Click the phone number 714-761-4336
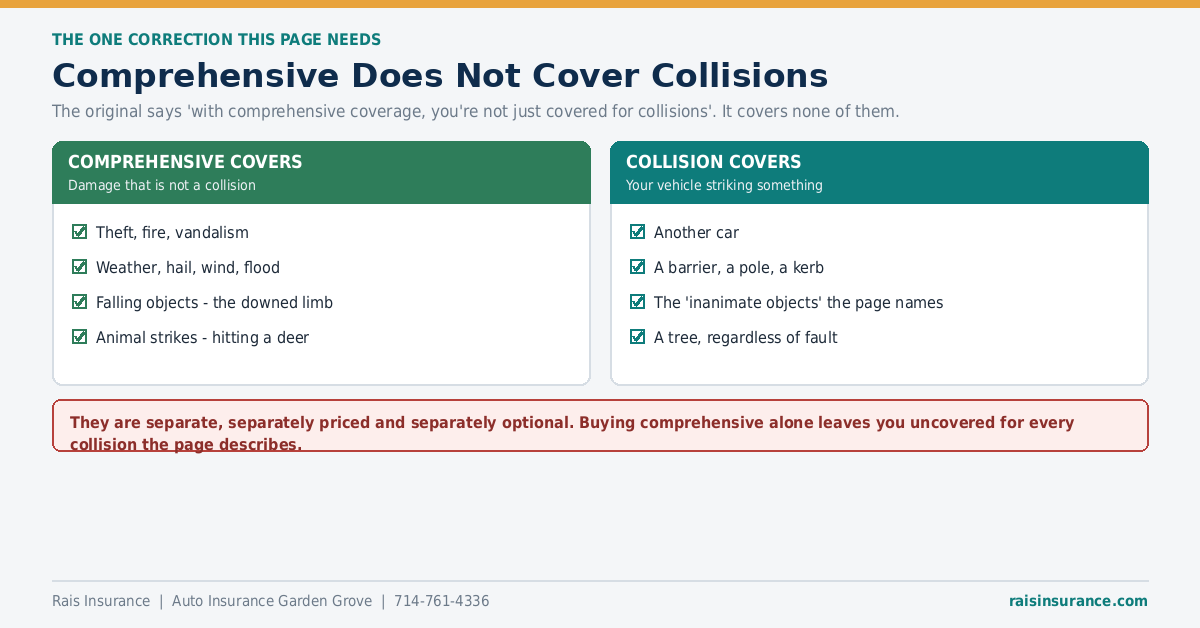Screen dimensions: 1200x628 tap(441, 601)
